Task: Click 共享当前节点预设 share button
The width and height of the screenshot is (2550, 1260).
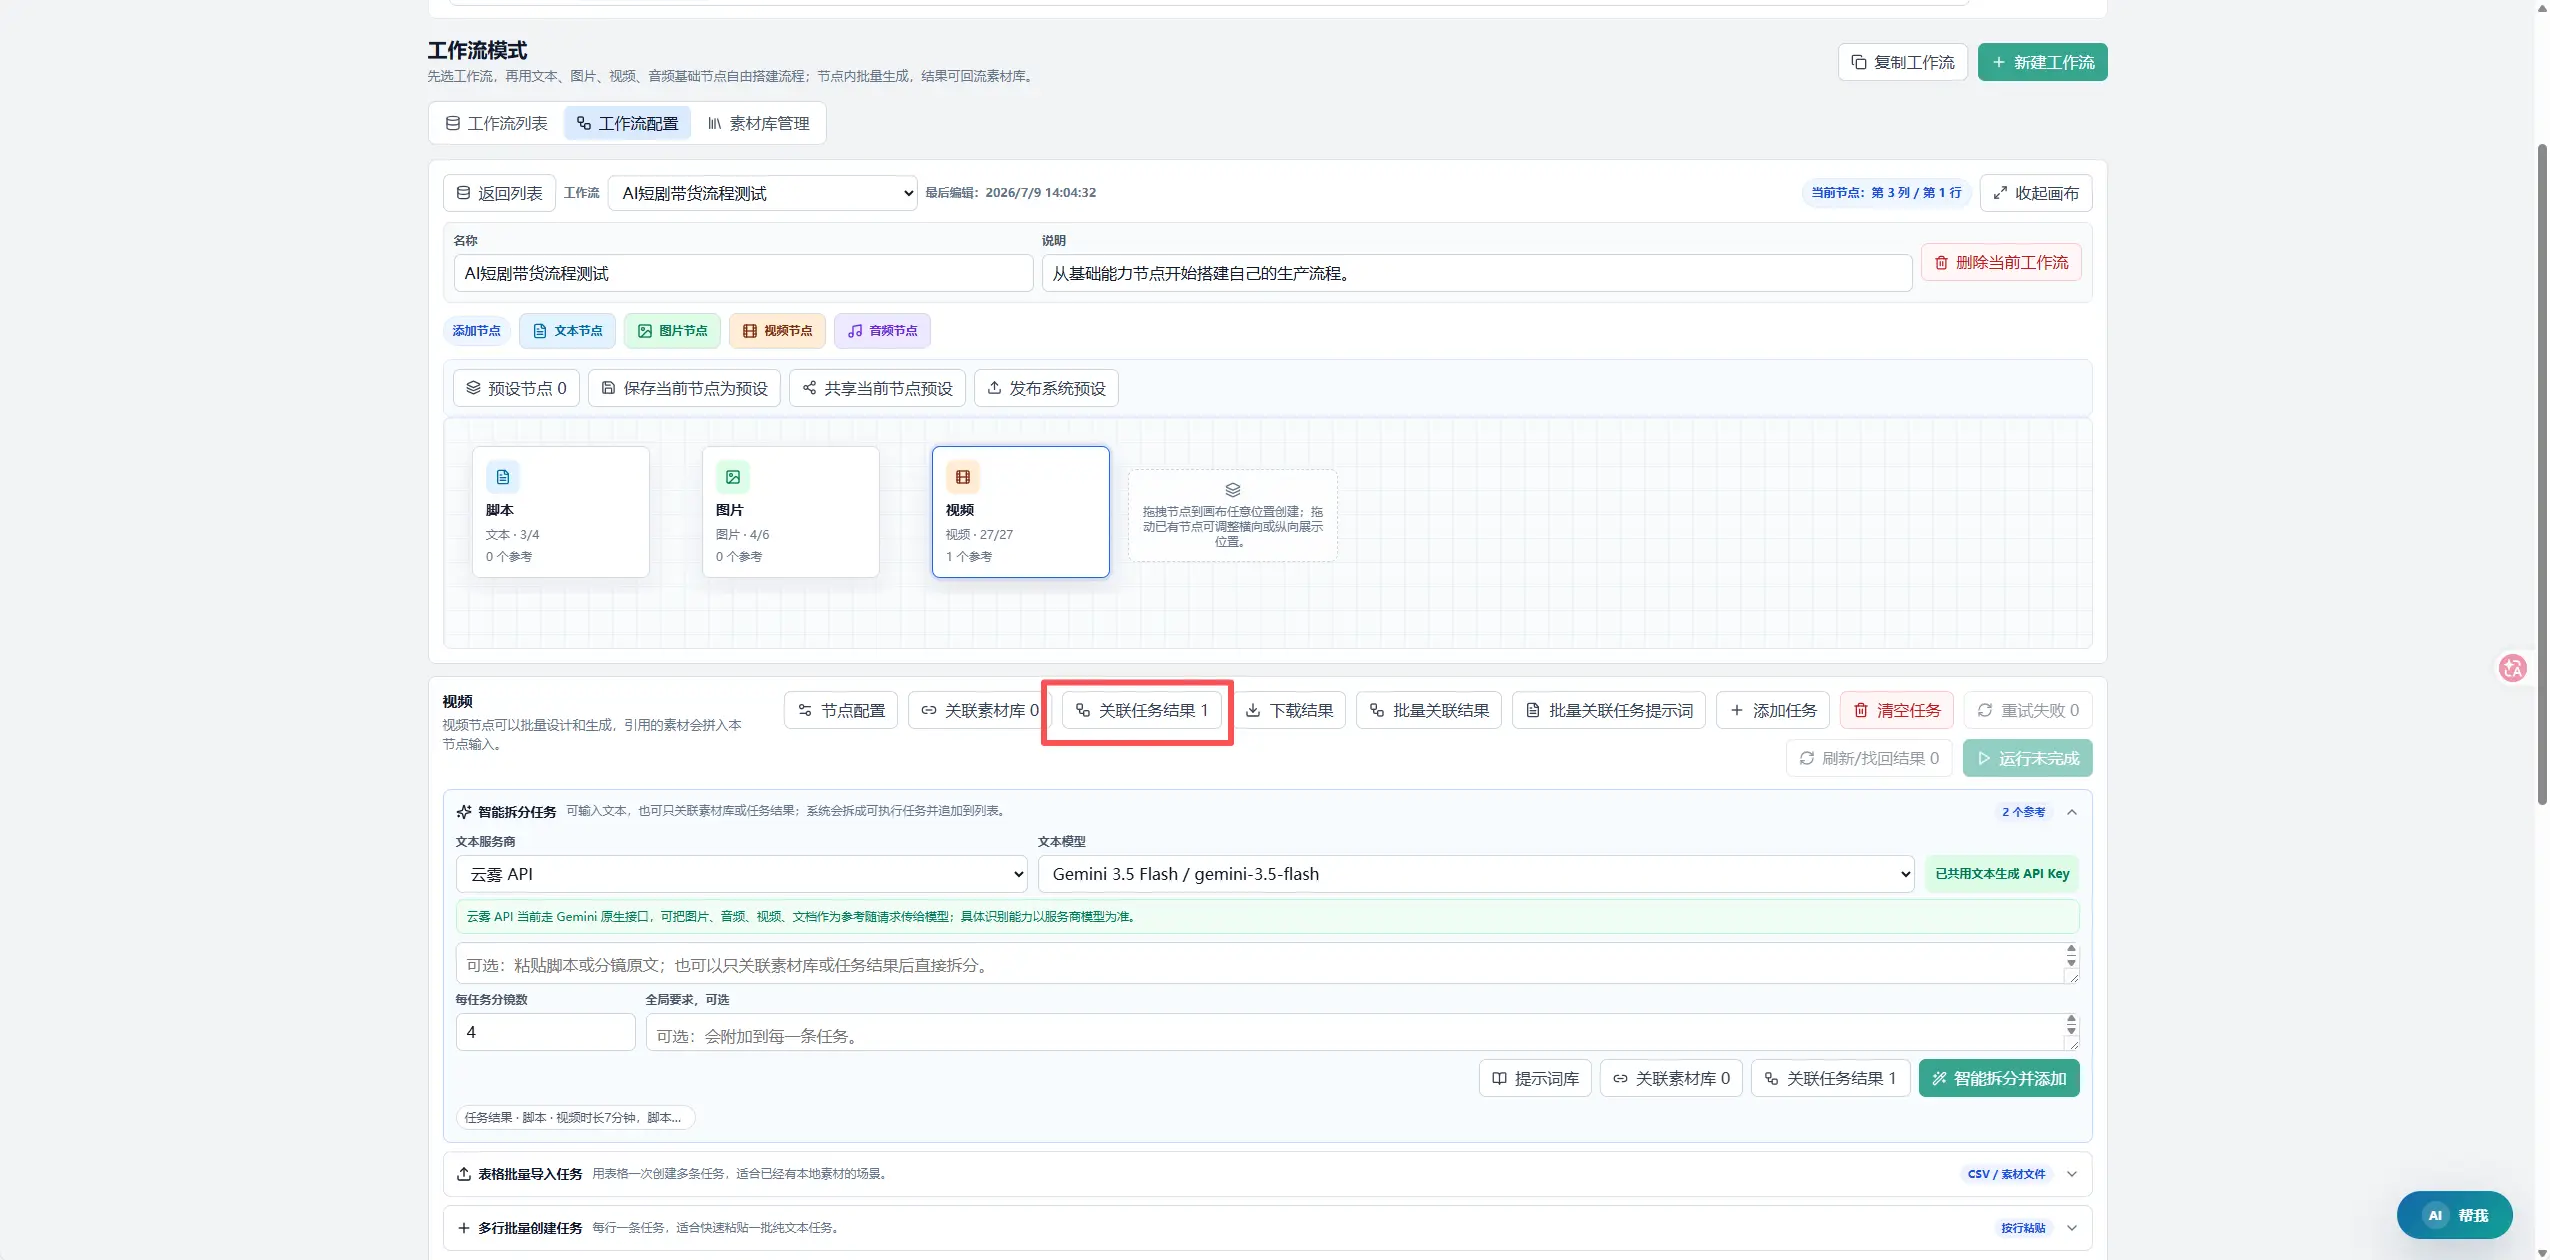Action: point(877,388)
